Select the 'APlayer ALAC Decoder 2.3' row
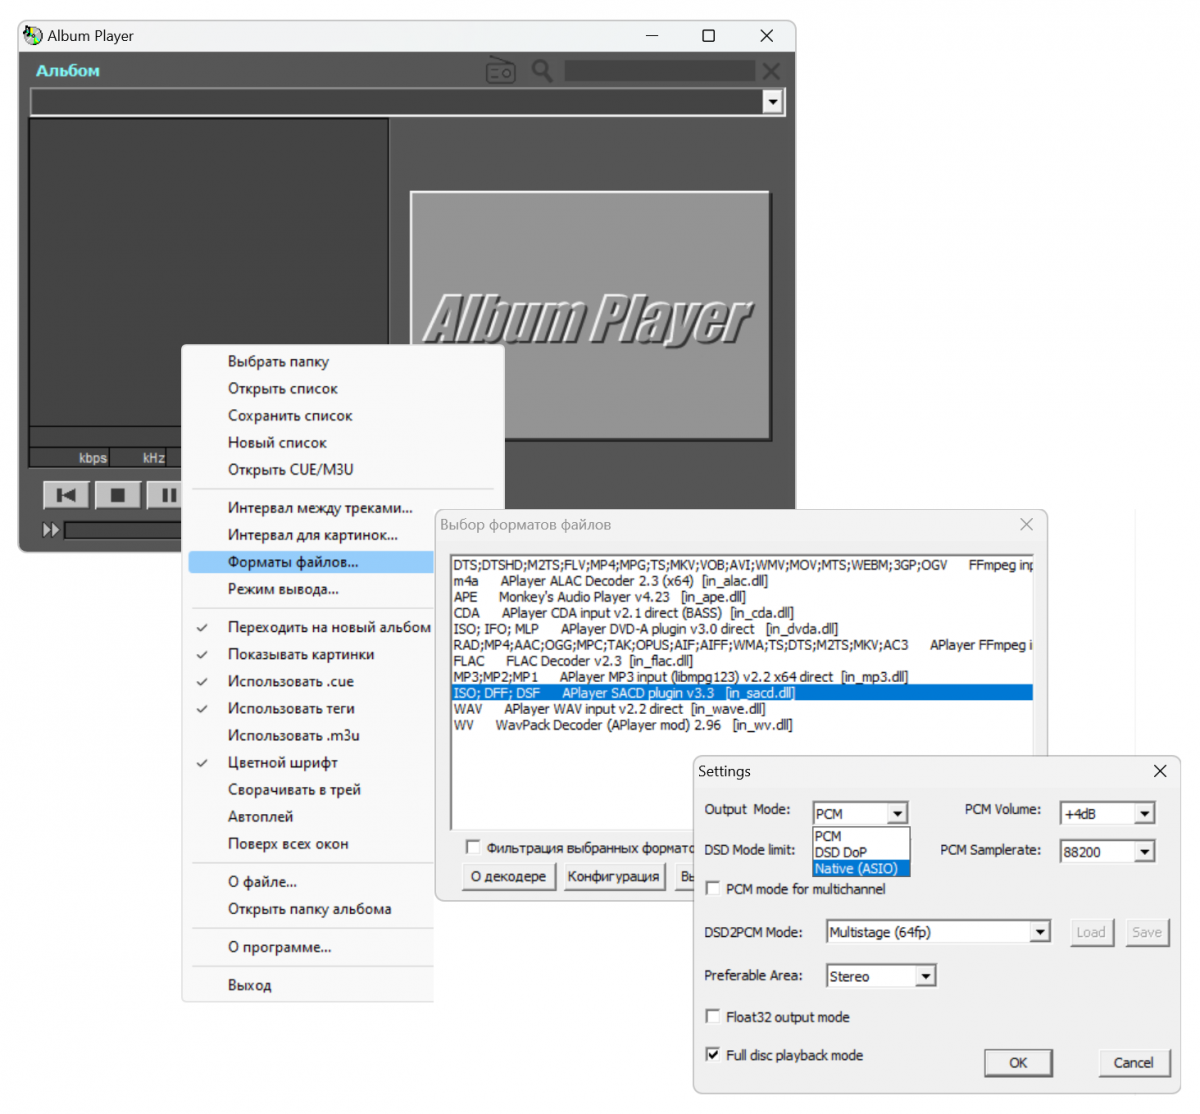Image resolution: width=1200 pixels, height=1114 pixels. tap(742, 581)
